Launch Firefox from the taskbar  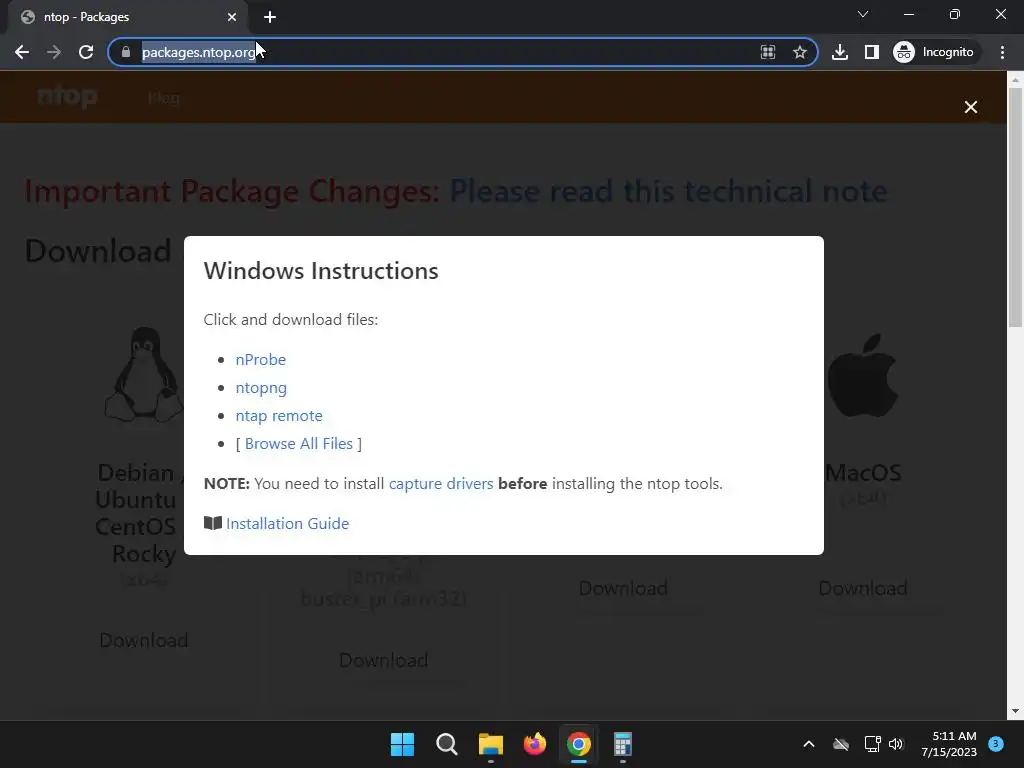(535, 744)
